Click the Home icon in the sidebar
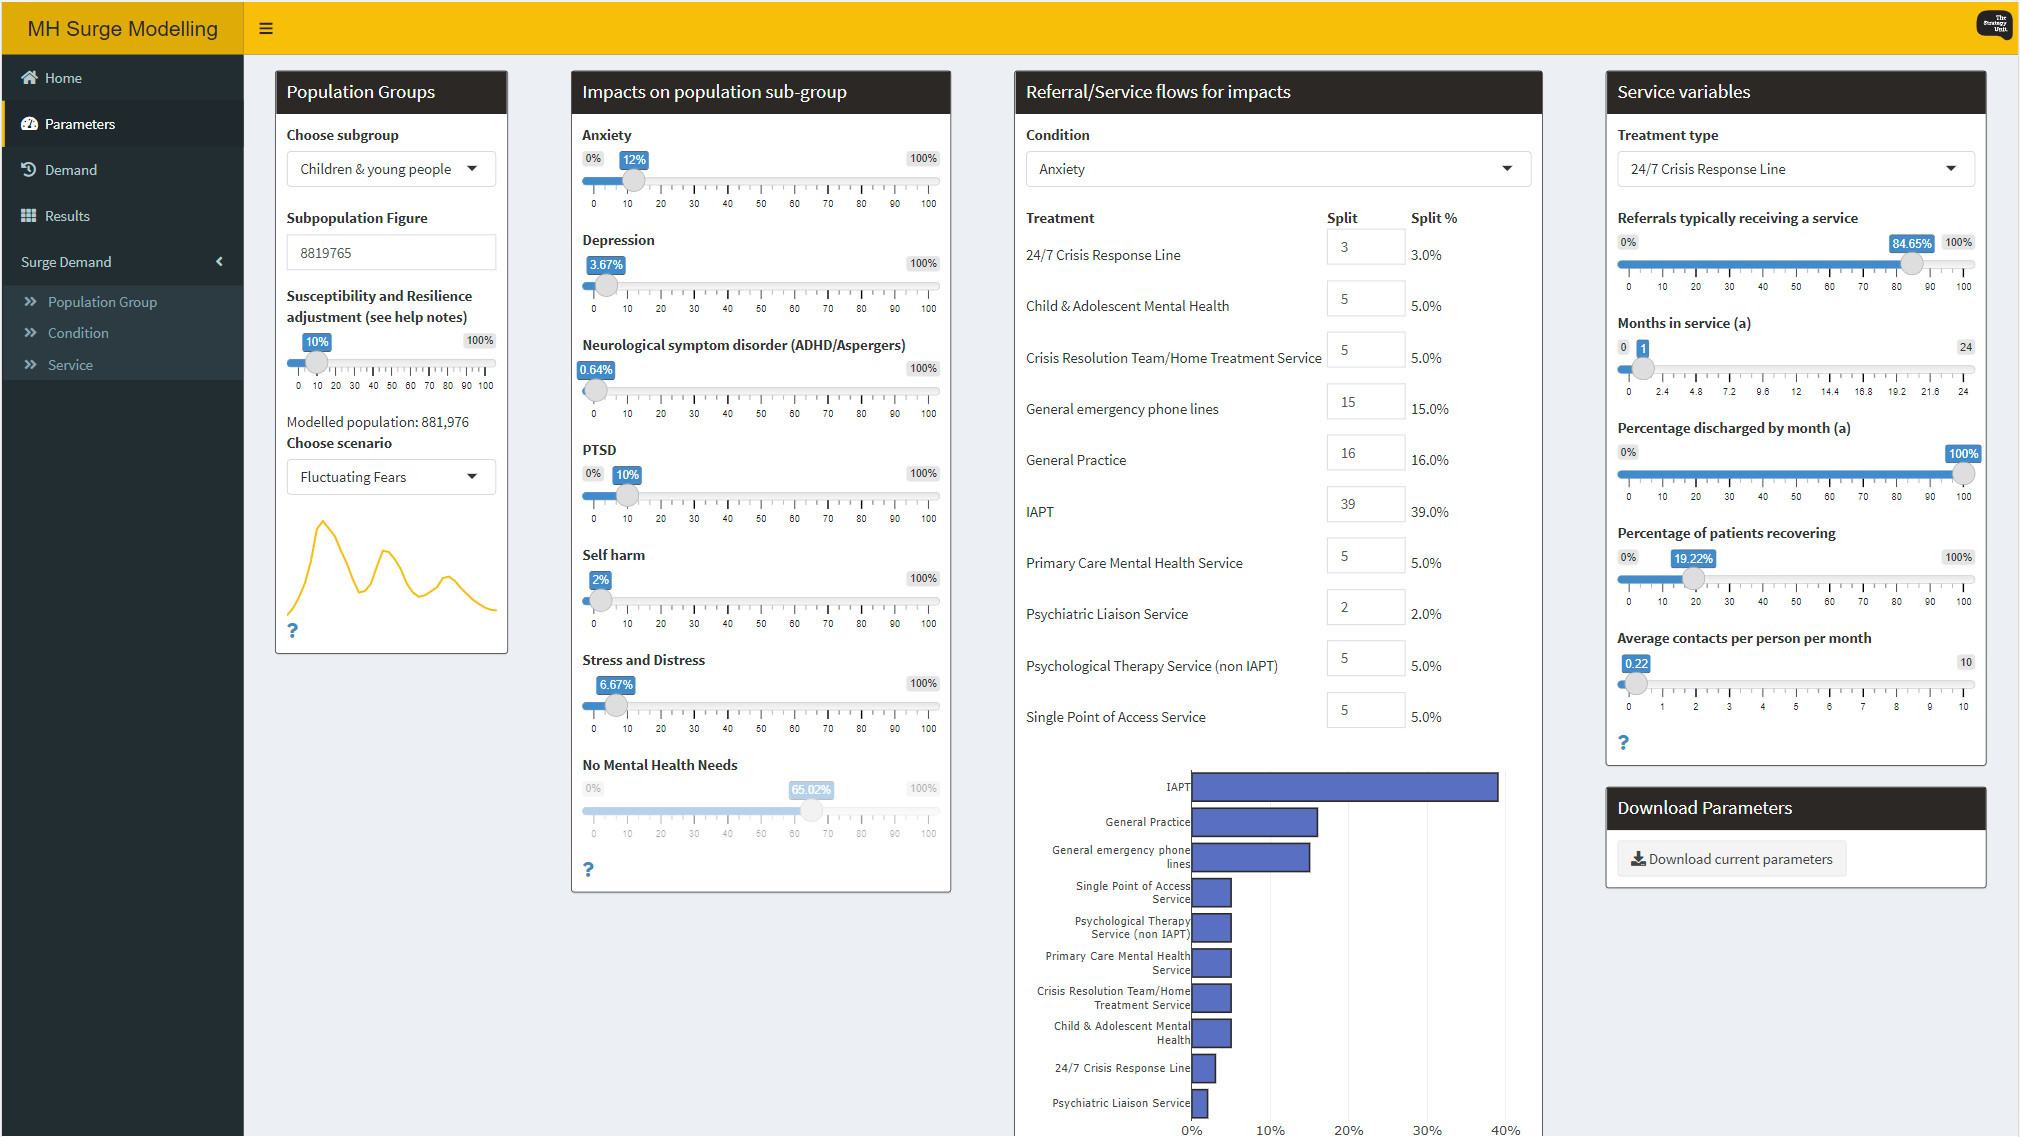This screenshot has width=2020, height=1137. coord(29,78)
